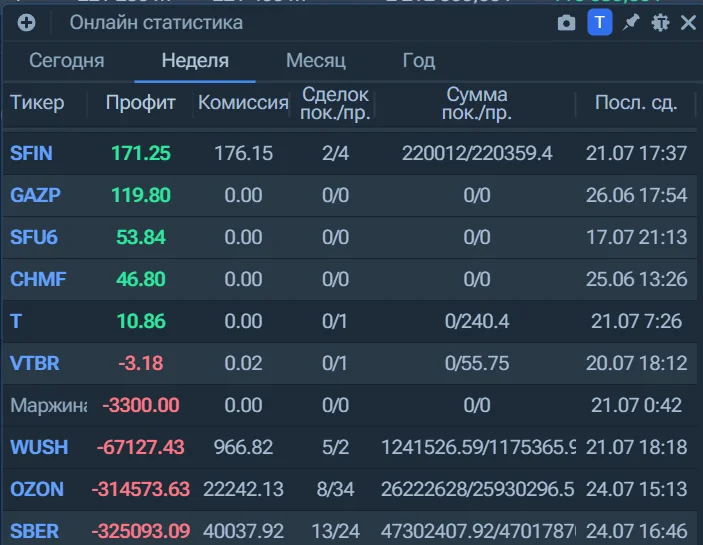Sort by Посл. сд. column header

click(x=636, y=103)
